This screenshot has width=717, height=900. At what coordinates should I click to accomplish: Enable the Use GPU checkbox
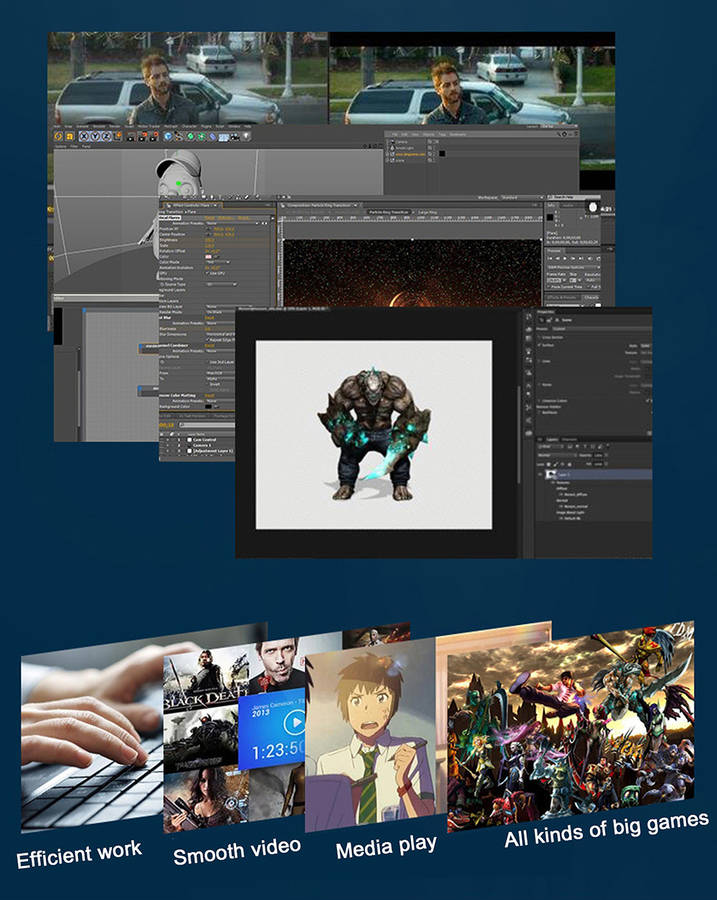(209, 271)
